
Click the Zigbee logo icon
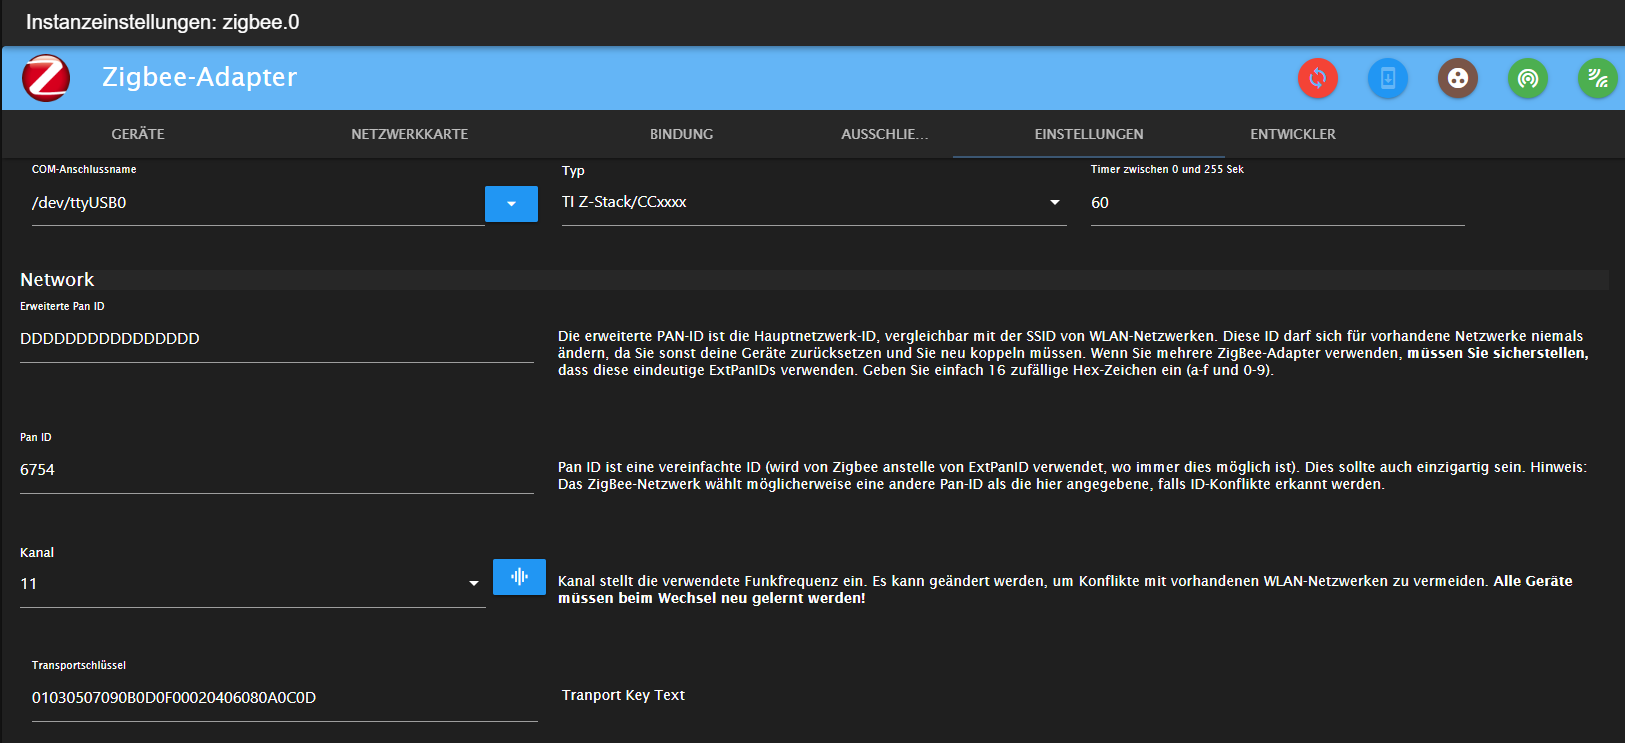tap(46, 78)
